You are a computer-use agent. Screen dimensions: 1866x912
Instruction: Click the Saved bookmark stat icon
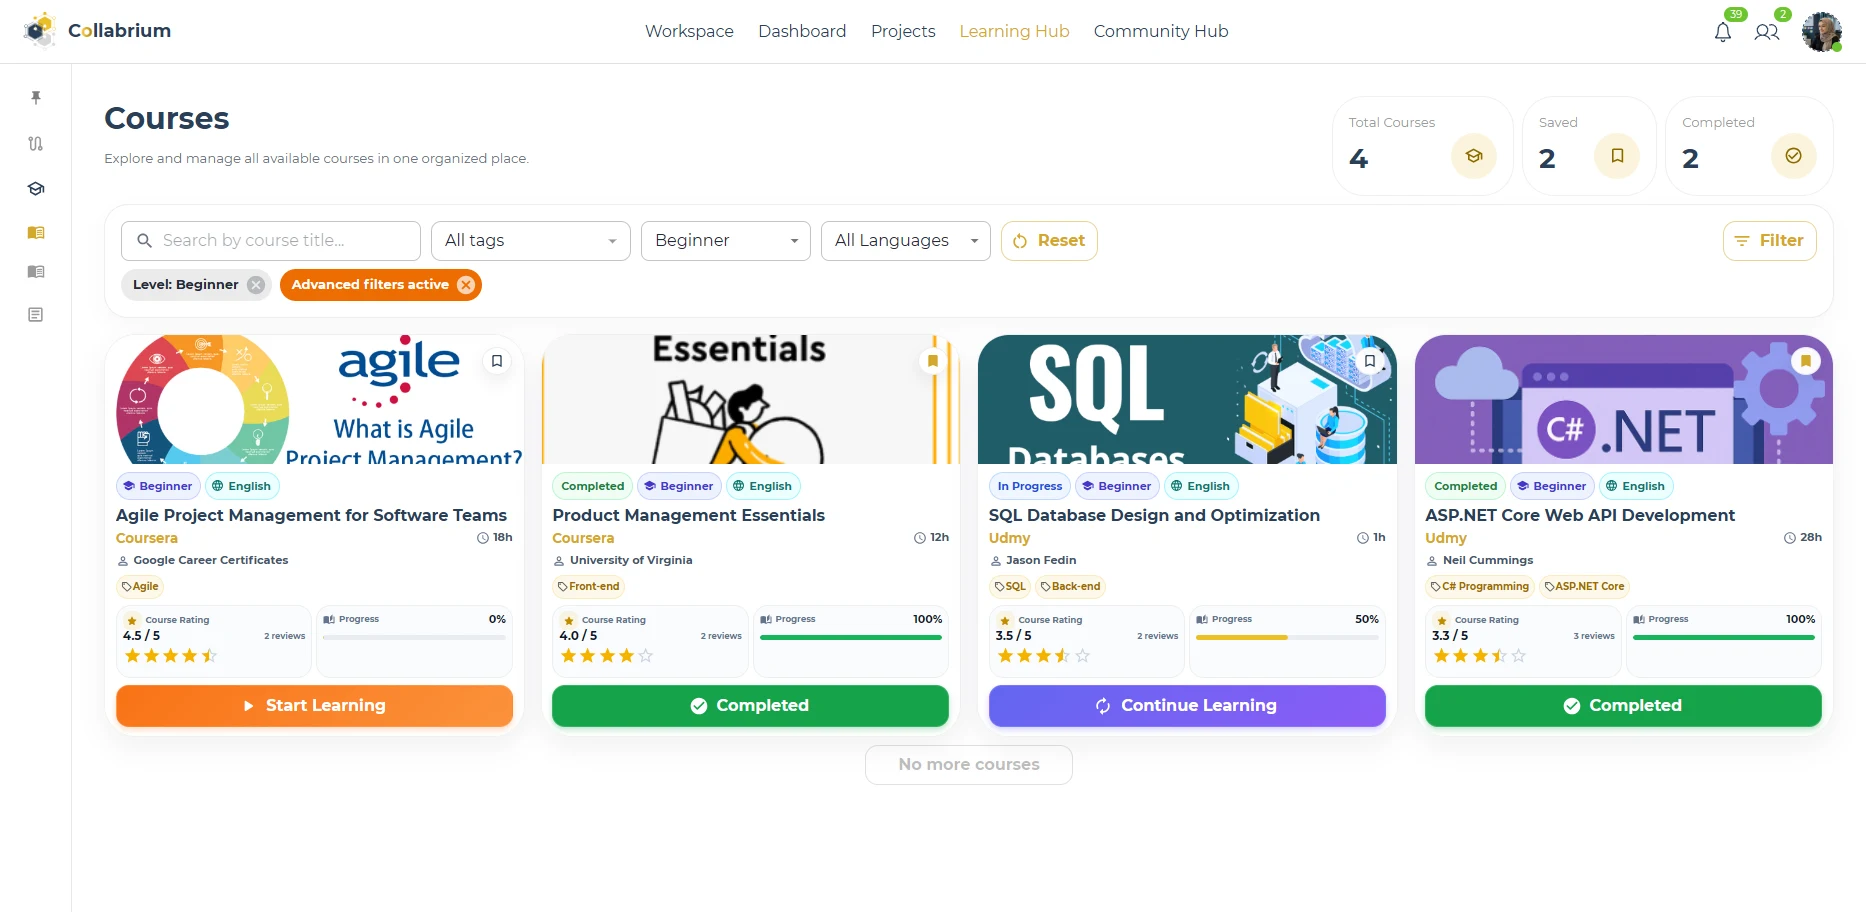point(1617,156)
